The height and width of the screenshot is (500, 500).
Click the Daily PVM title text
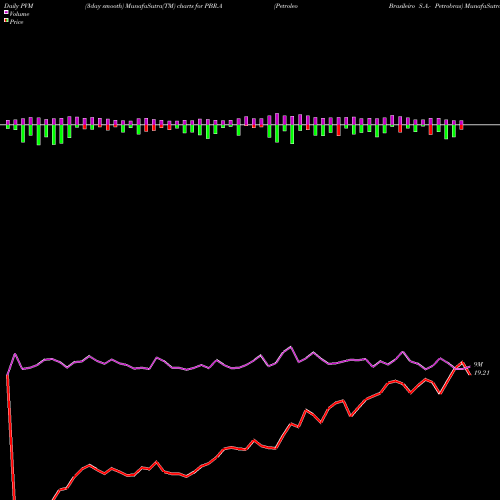tap(19, 6)
